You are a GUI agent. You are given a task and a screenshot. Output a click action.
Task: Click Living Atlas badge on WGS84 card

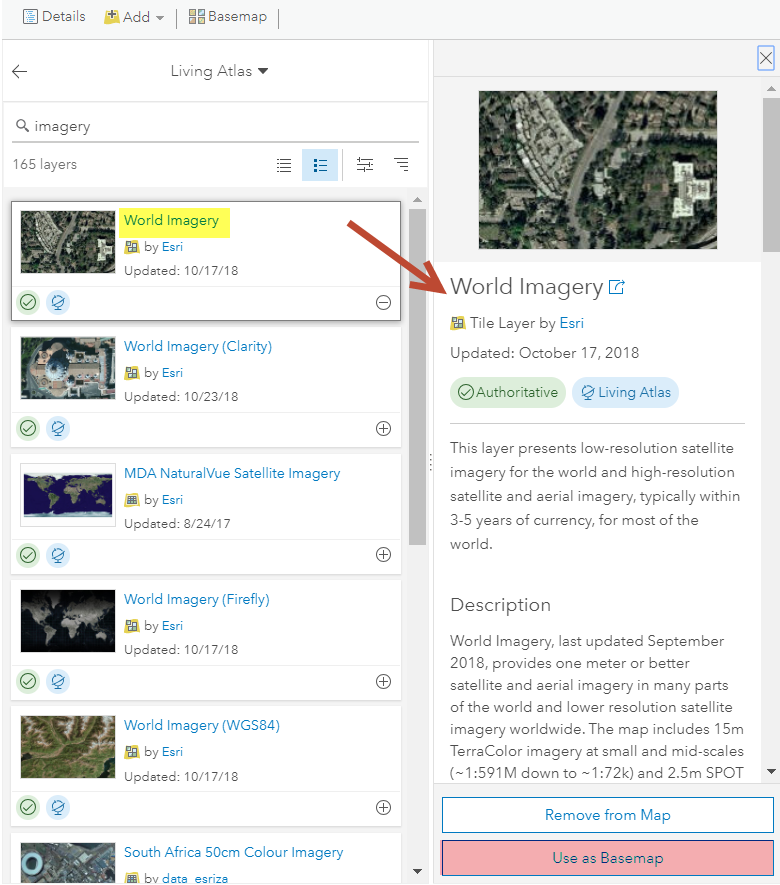click(x=58, y=808)
